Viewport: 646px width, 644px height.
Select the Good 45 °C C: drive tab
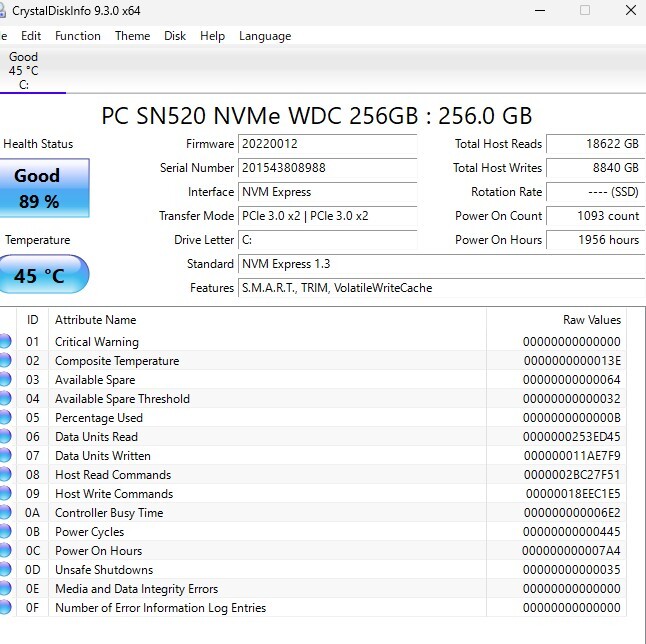(23, 71)
